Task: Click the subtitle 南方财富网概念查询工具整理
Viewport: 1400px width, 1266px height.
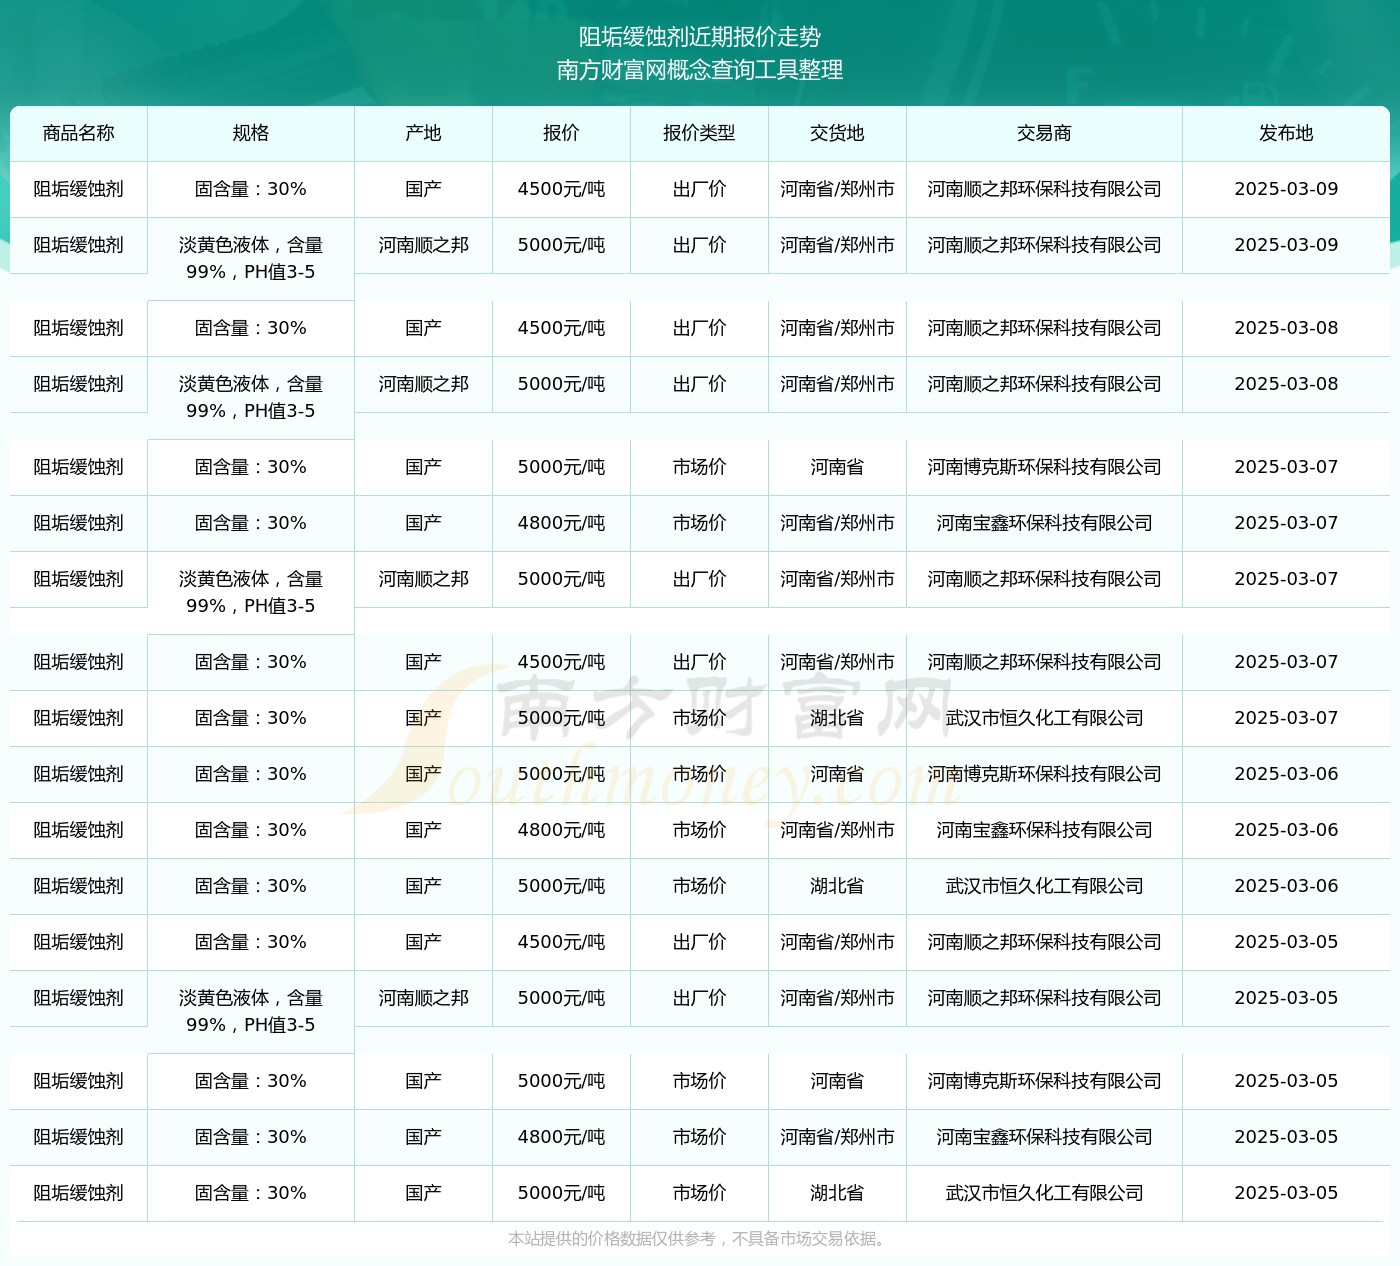Action: [700, 70]
